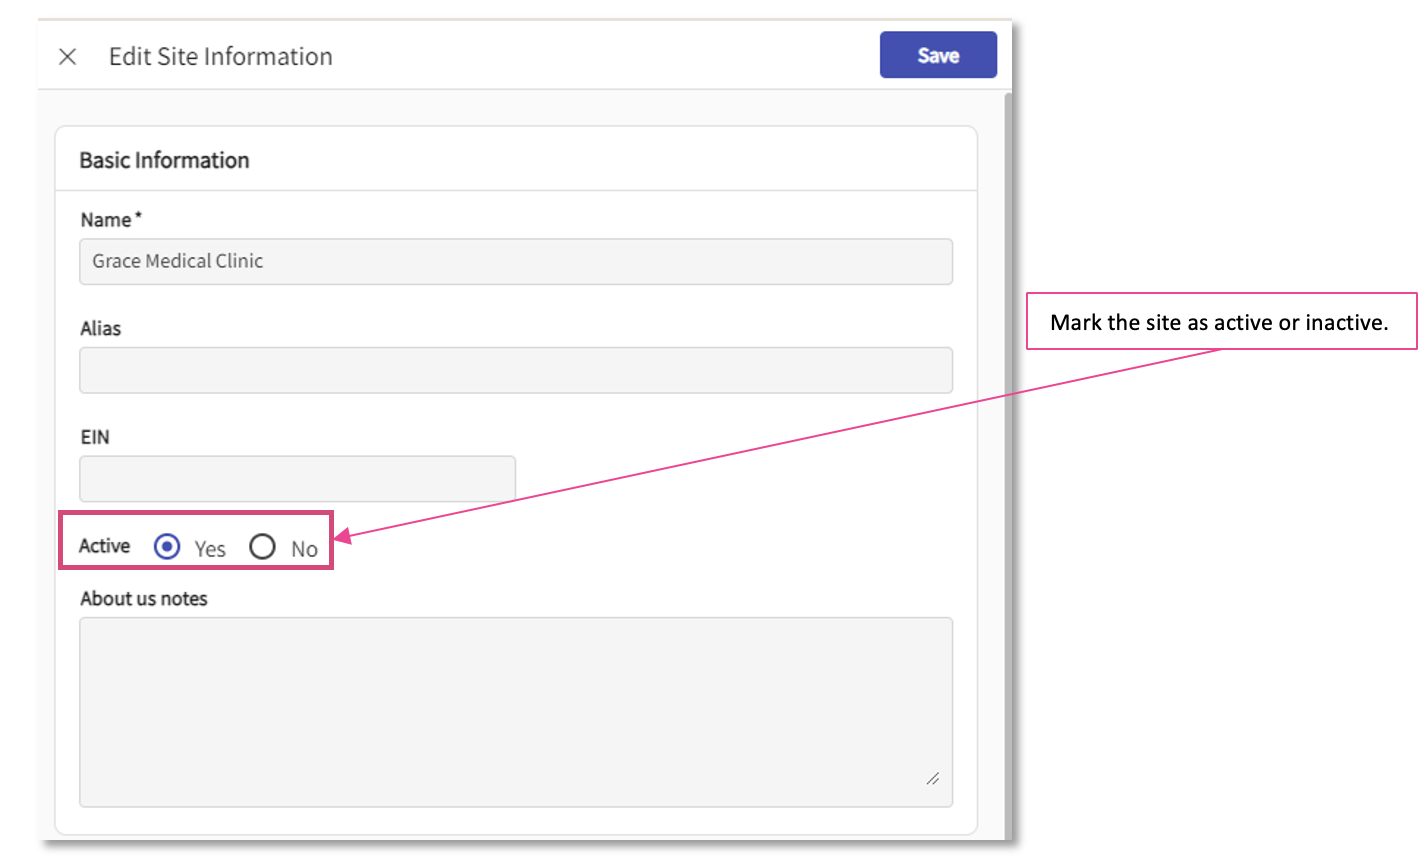Select the Yes radio button circle
Viewport: 1426px width, 866px height.
[x=167, y=547]
